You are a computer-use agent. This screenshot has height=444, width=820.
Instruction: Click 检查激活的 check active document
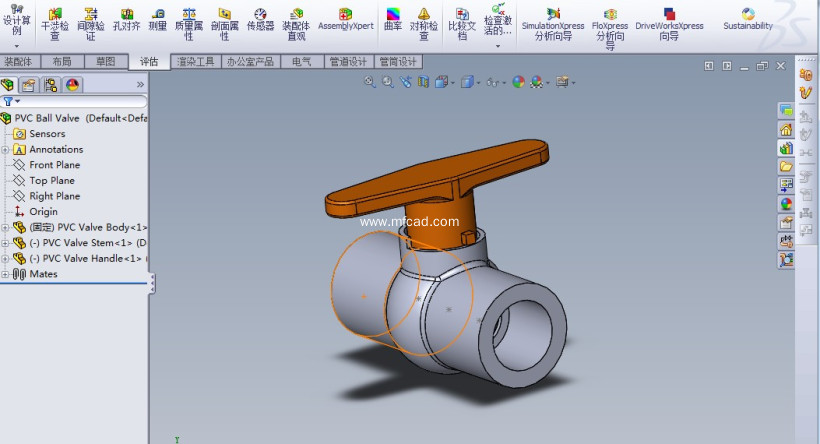[x=498, y=20]
